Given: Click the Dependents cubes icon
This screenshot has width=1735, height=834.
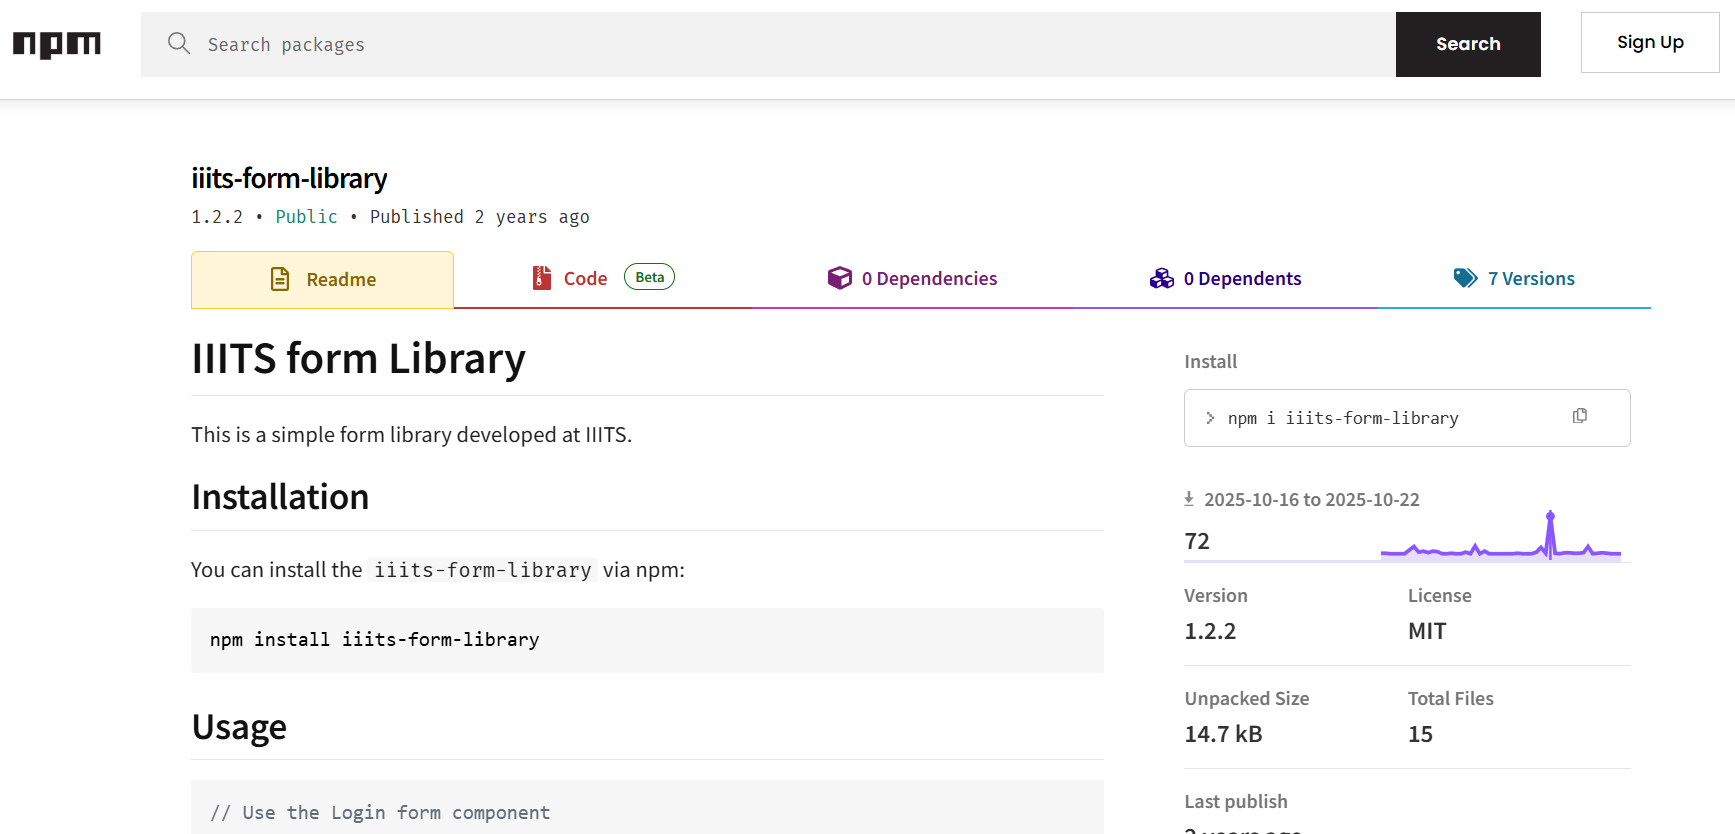Looking at the screenshot, I should point(1161,278).
